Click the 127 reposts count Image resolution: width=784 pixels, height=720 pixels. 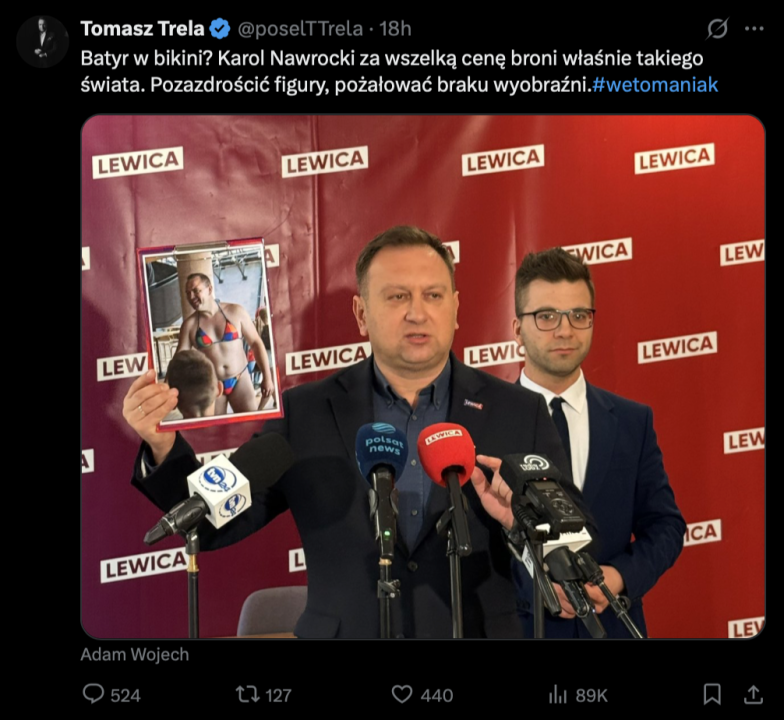coord(278,696)
